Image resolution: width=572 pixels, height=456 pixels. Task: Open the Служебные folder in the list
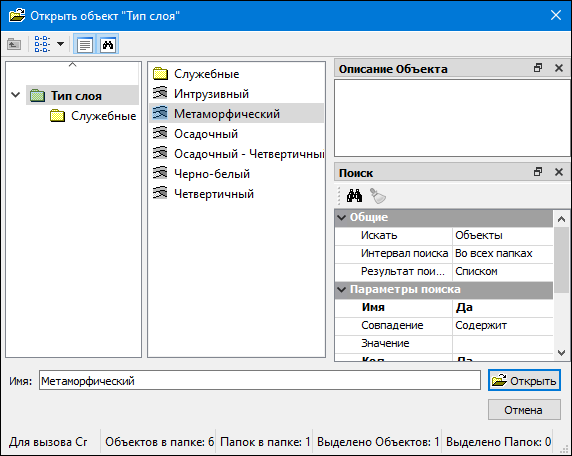tap(196, 74)
